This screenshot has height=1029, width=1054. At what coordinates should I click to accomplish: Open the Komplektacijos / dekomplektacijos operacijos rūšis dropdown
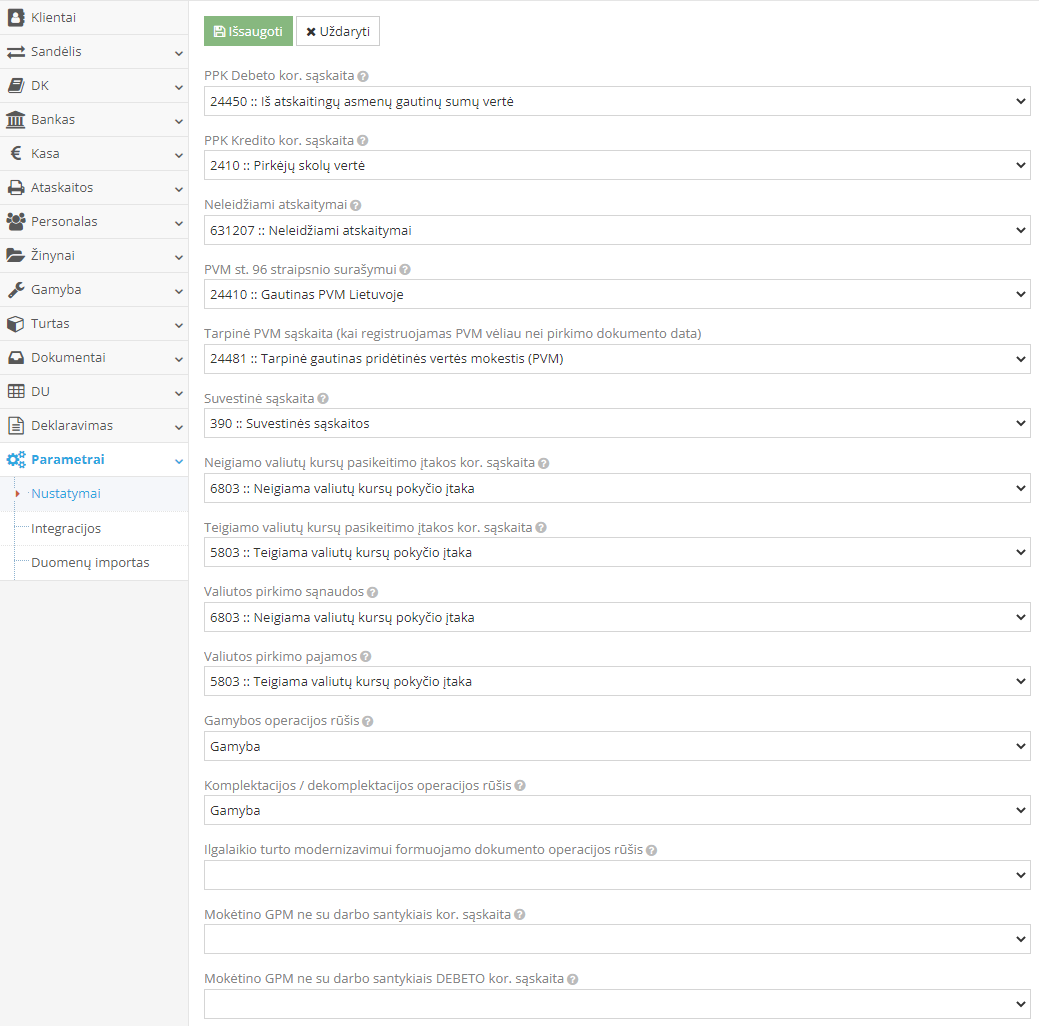[618, 811]
